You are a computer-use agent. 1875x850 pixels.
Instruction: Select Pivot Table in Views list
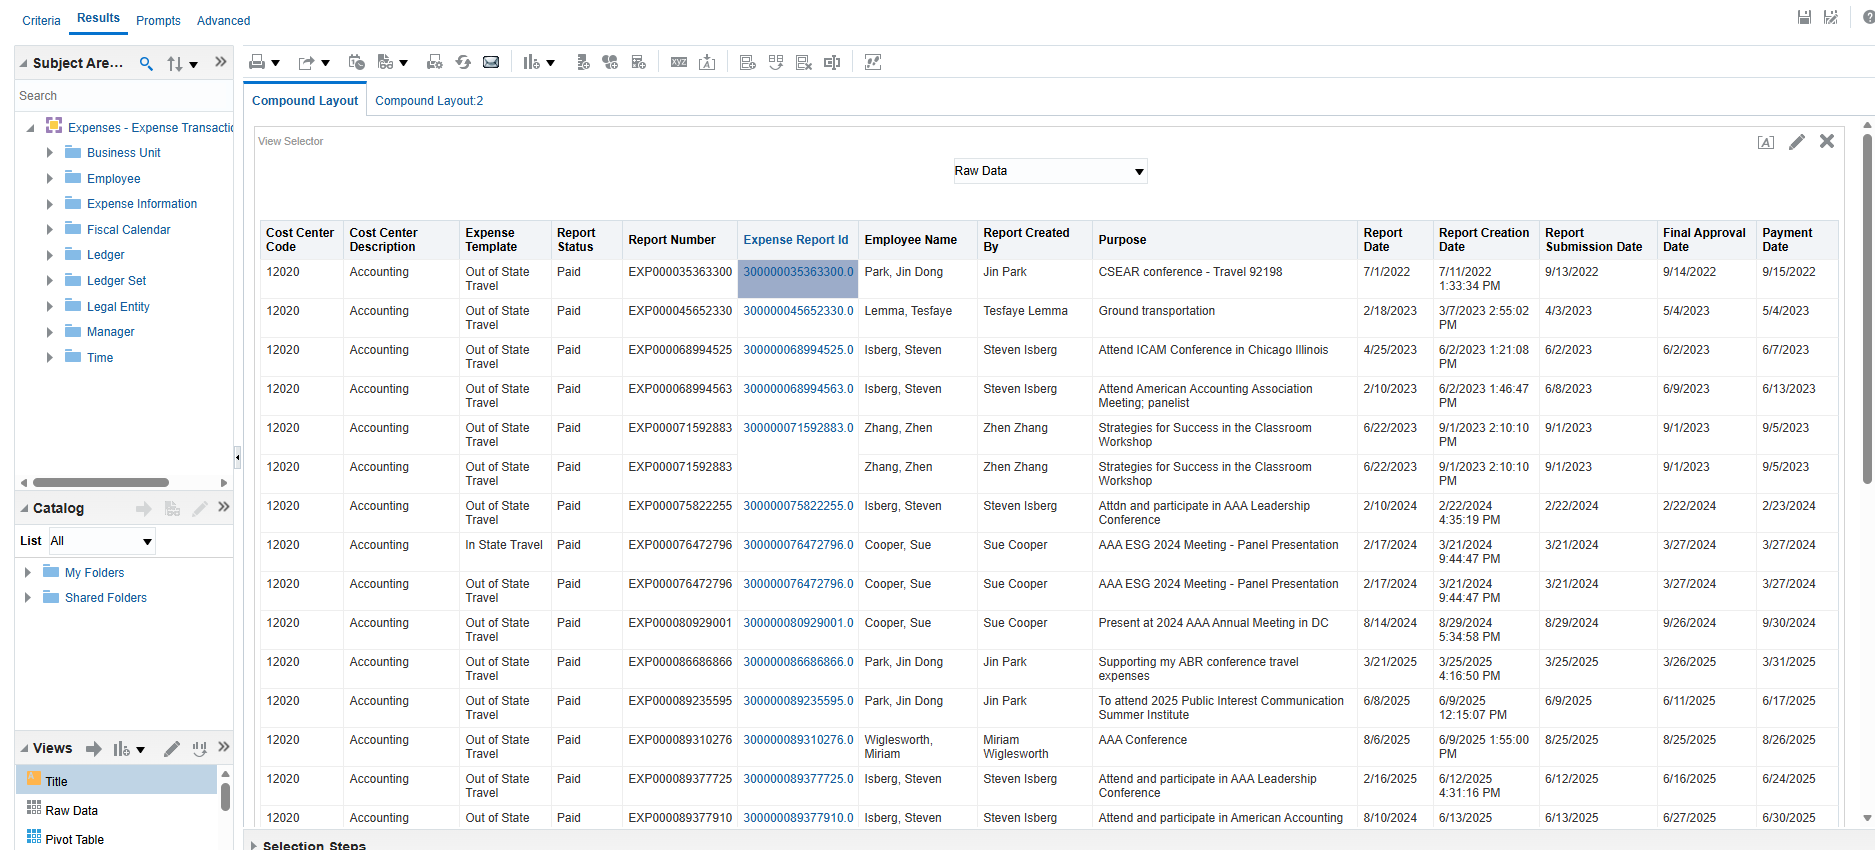74,839
